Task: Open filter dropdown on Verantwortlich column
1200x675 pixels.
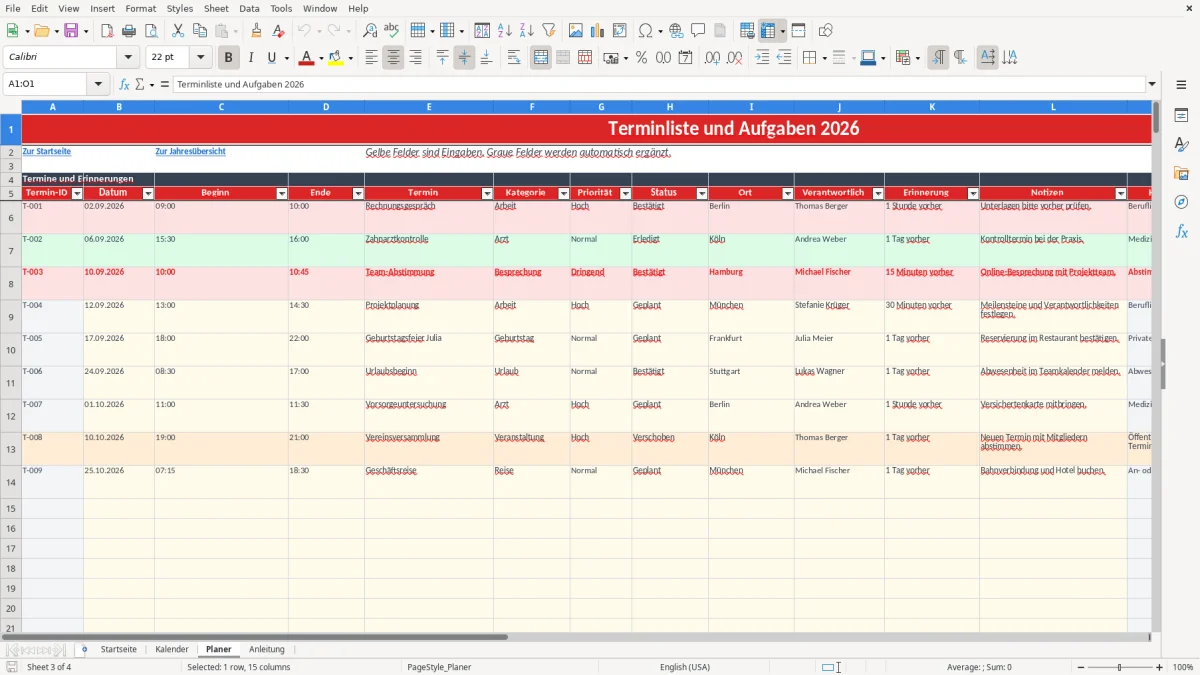Action: coord(878,193)
